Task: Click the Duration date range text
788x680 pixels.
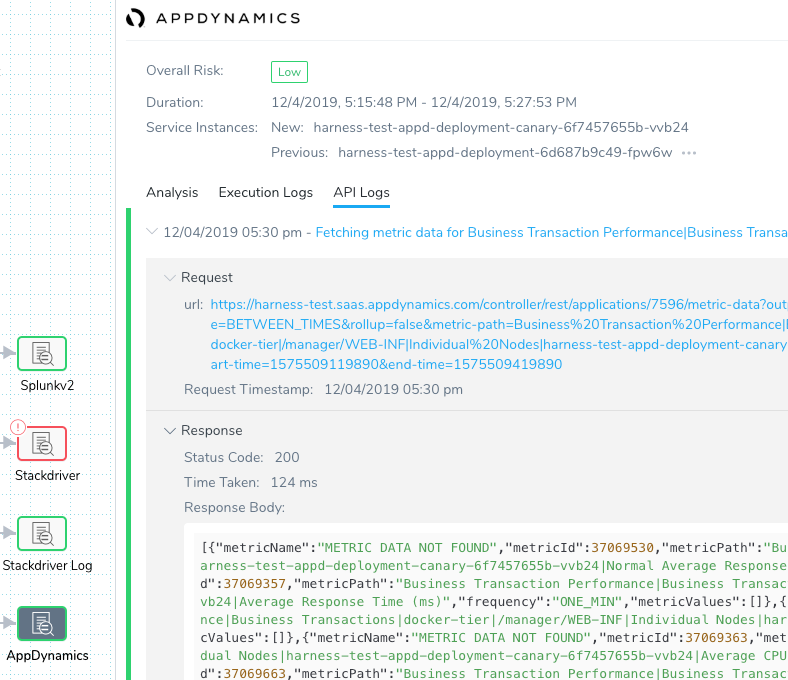Action: pos(424,103)
